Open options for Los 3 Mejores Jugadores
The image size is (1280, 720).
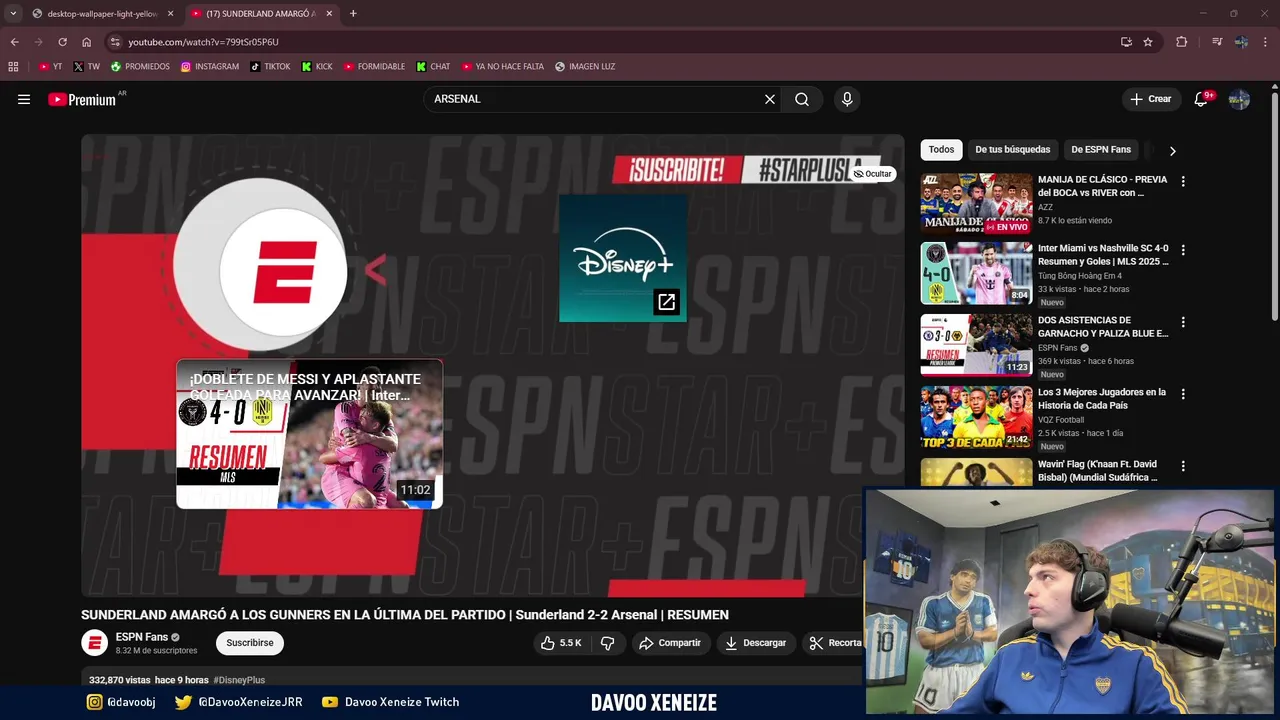(x=1183, y=394)
